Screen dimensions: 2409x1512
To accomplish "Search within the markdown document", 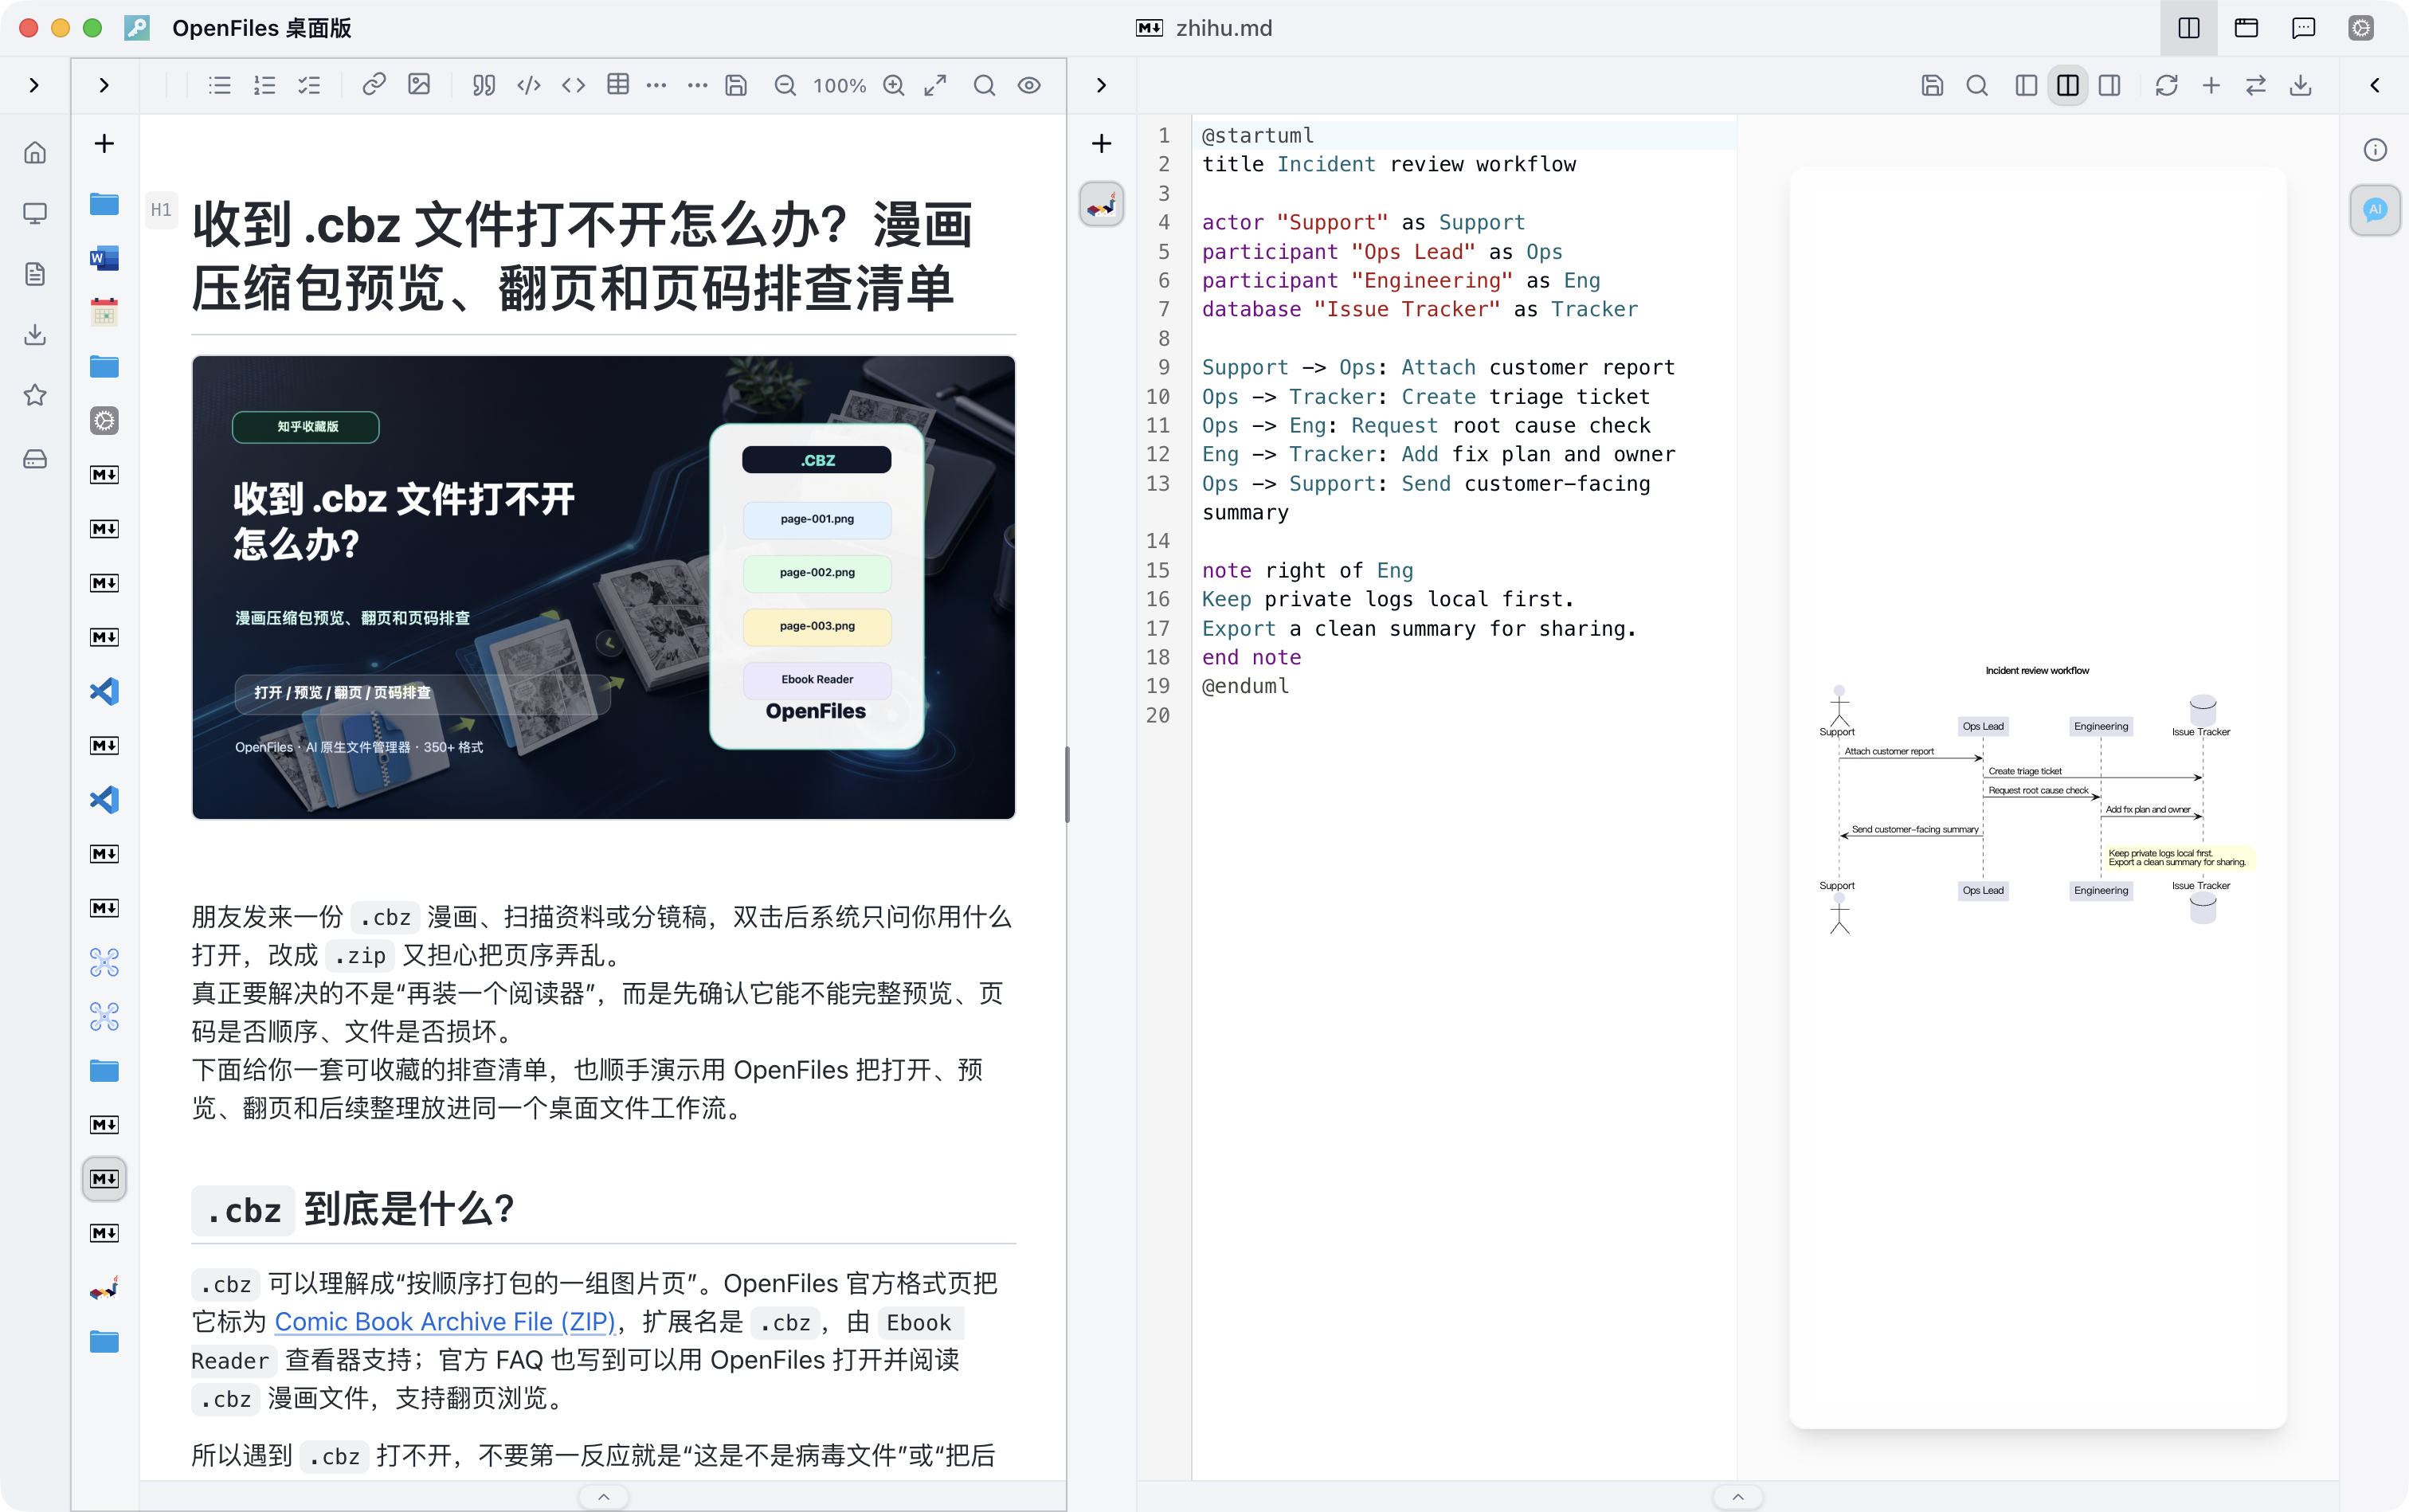I will click(x=984, y=85).
